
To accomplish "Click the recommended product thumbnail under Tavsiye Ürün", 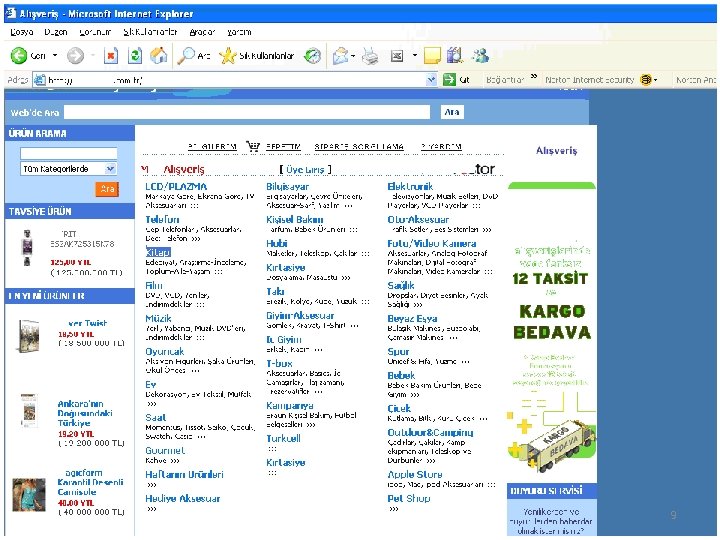I will [27, 248].
